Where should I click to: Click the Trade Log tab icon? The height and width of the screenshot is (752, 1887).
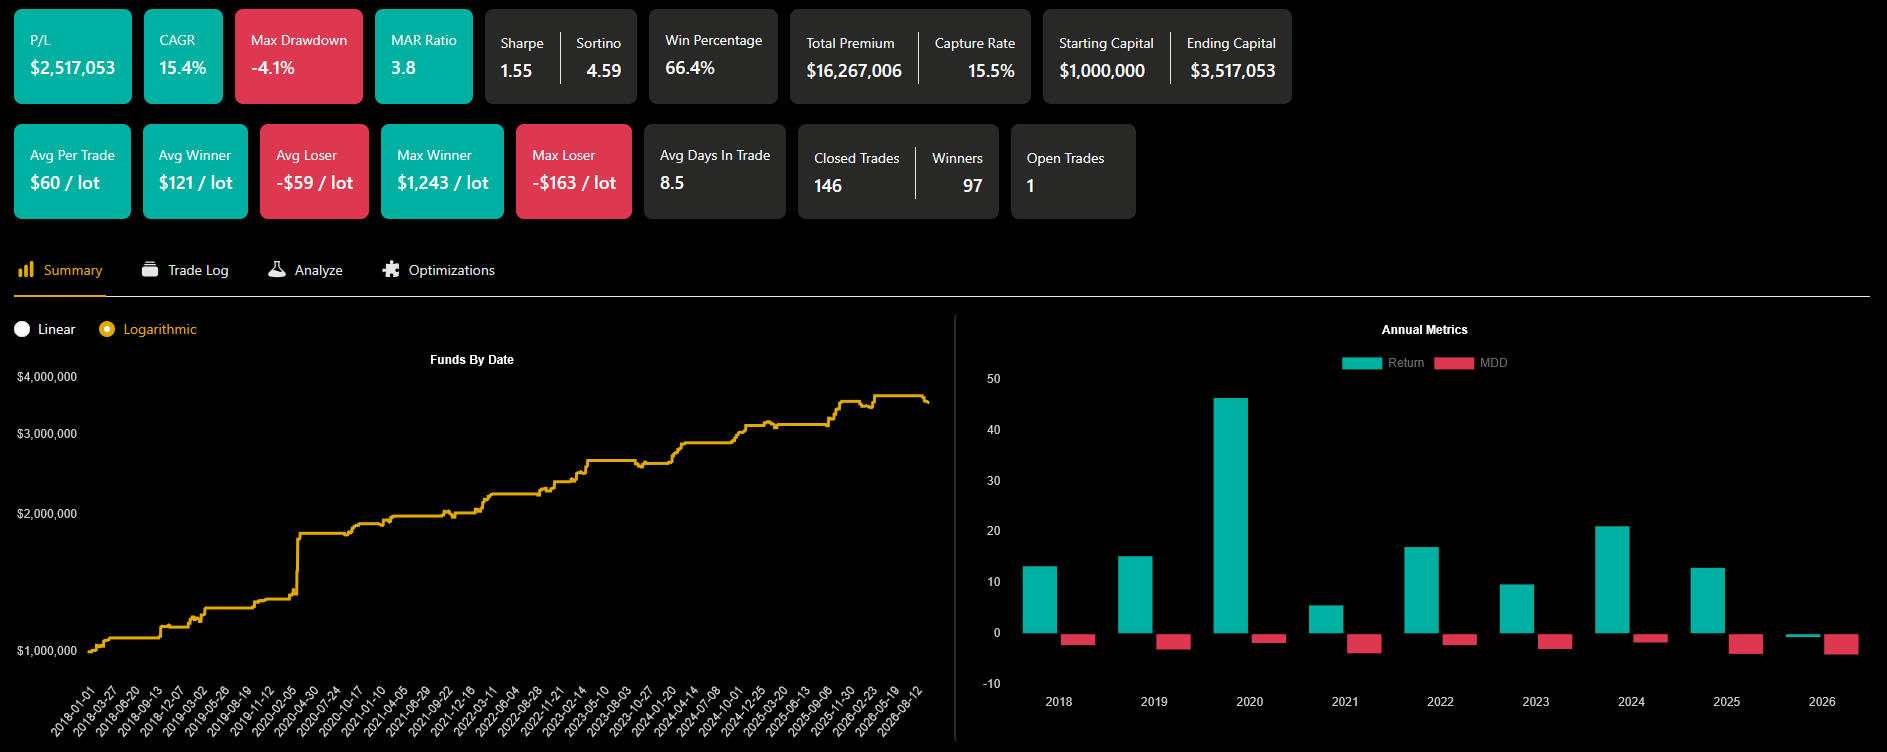click(x=150, y=269)
